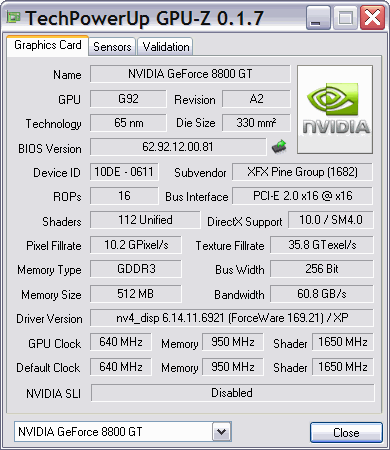The image size is (390, 450).
Task: Select the NVIDIA GeForce 8800 GT combo box
Action: 123,432
